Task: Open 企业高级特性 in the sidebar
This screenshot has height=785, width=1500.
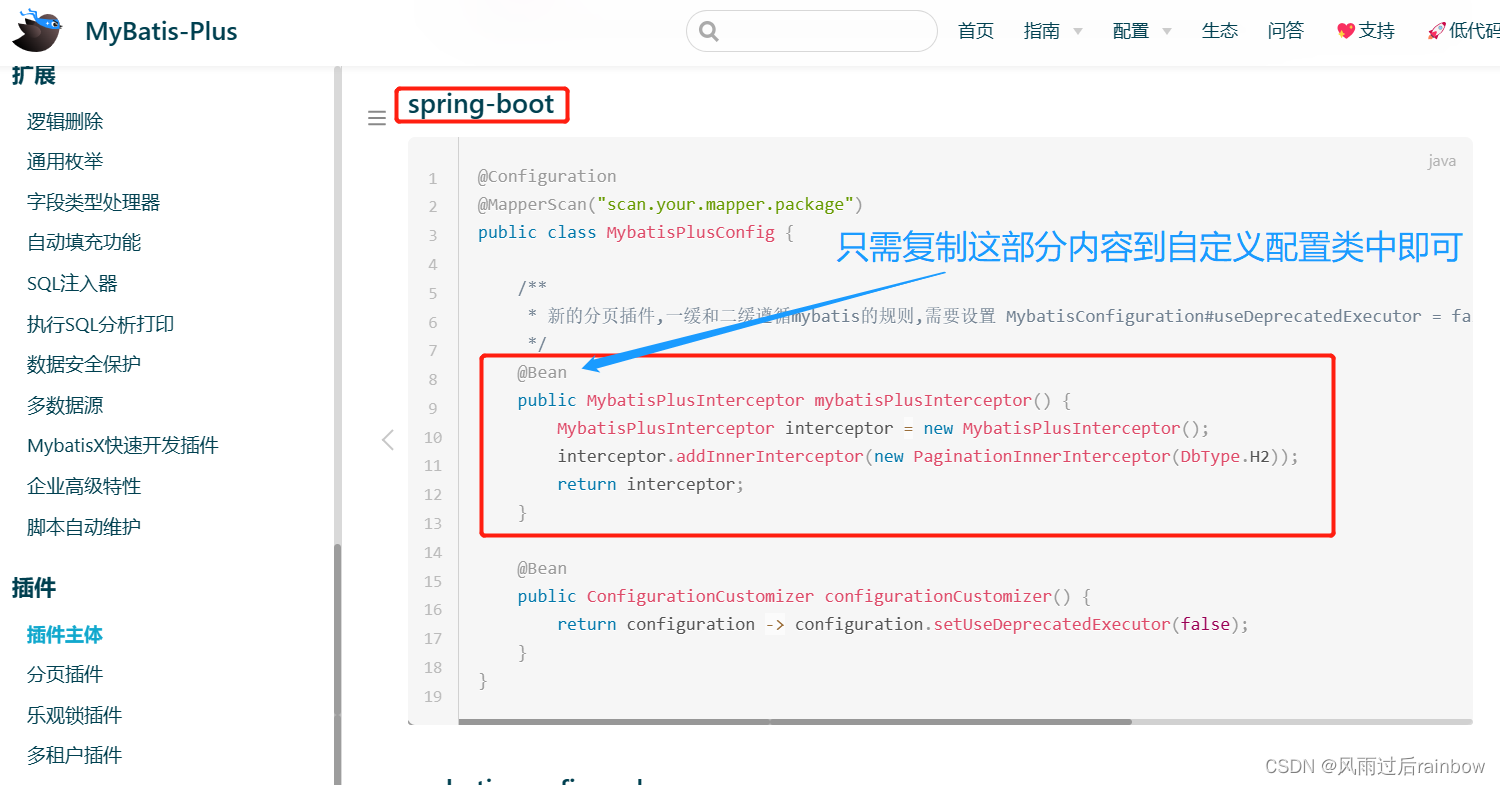Action: 84,486
